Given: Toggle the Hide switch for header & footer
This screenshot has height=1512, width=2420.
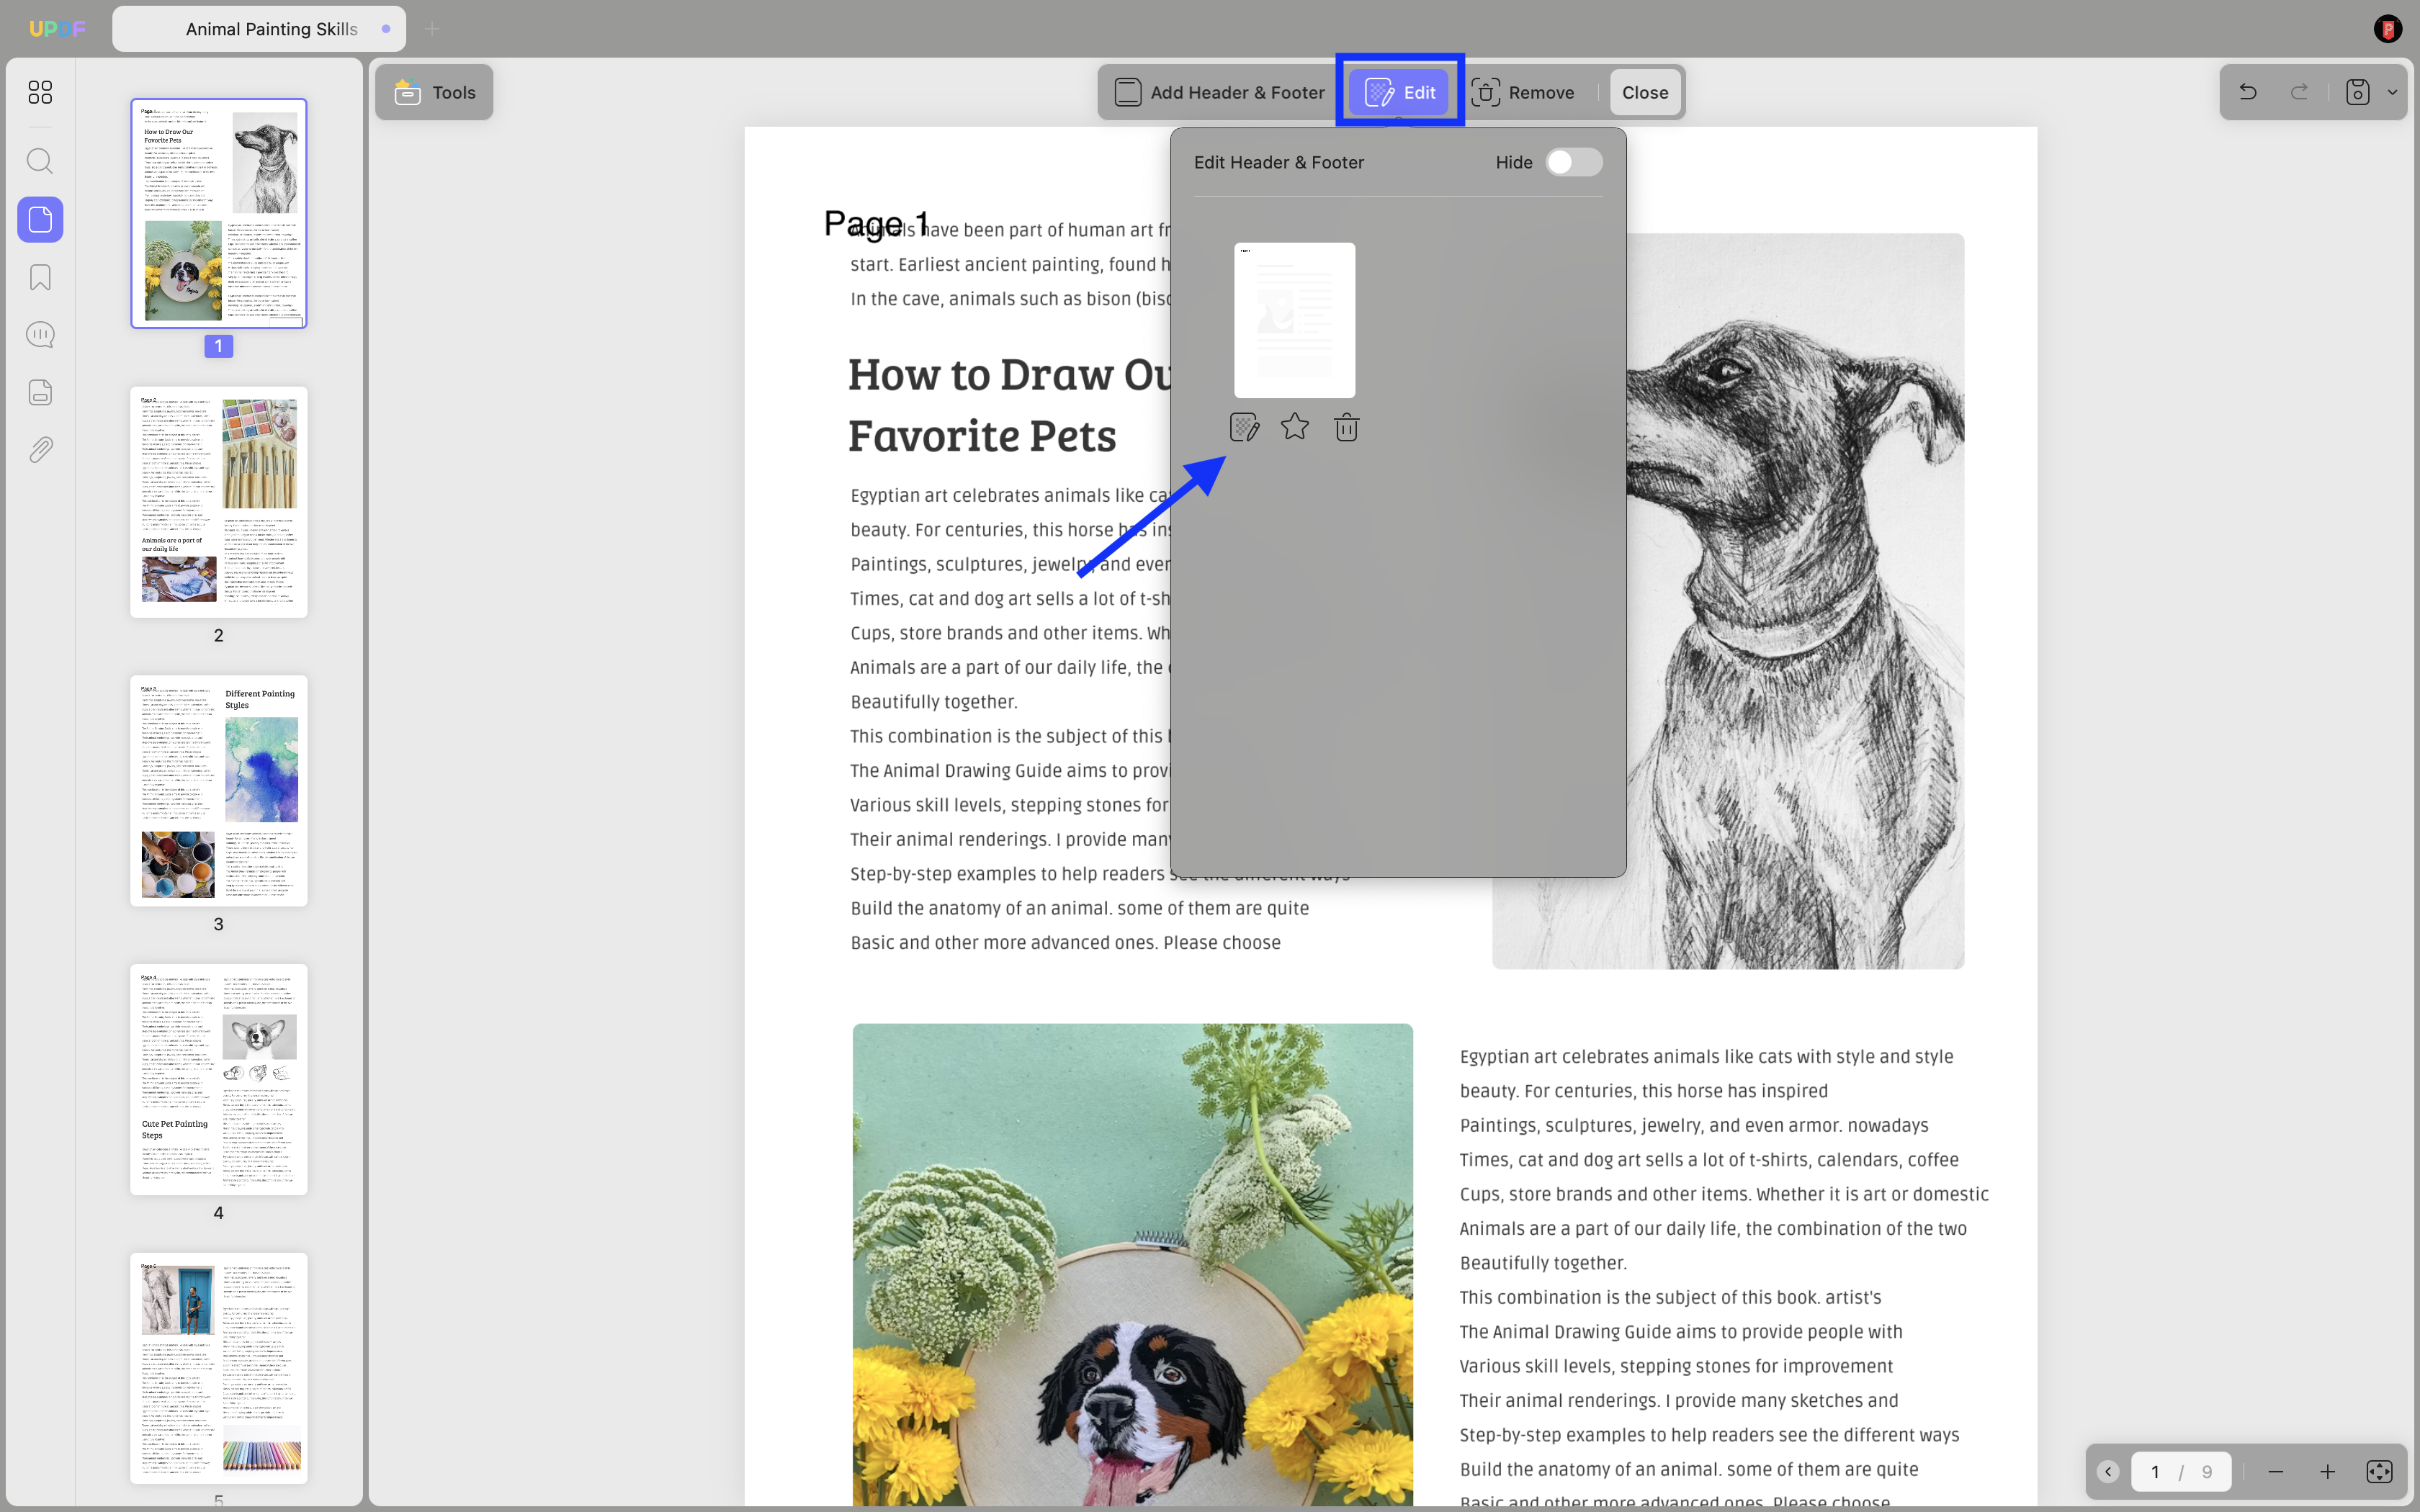Looking at the screenshot, I should pos(1574,162).
